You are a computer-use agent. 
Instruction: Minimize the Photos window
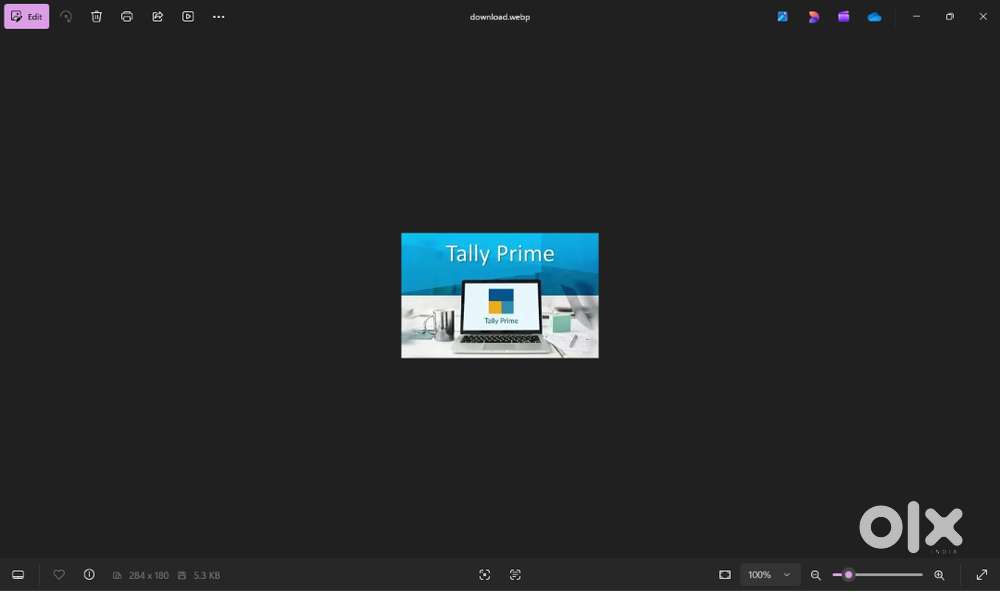(x=916, y=17)
